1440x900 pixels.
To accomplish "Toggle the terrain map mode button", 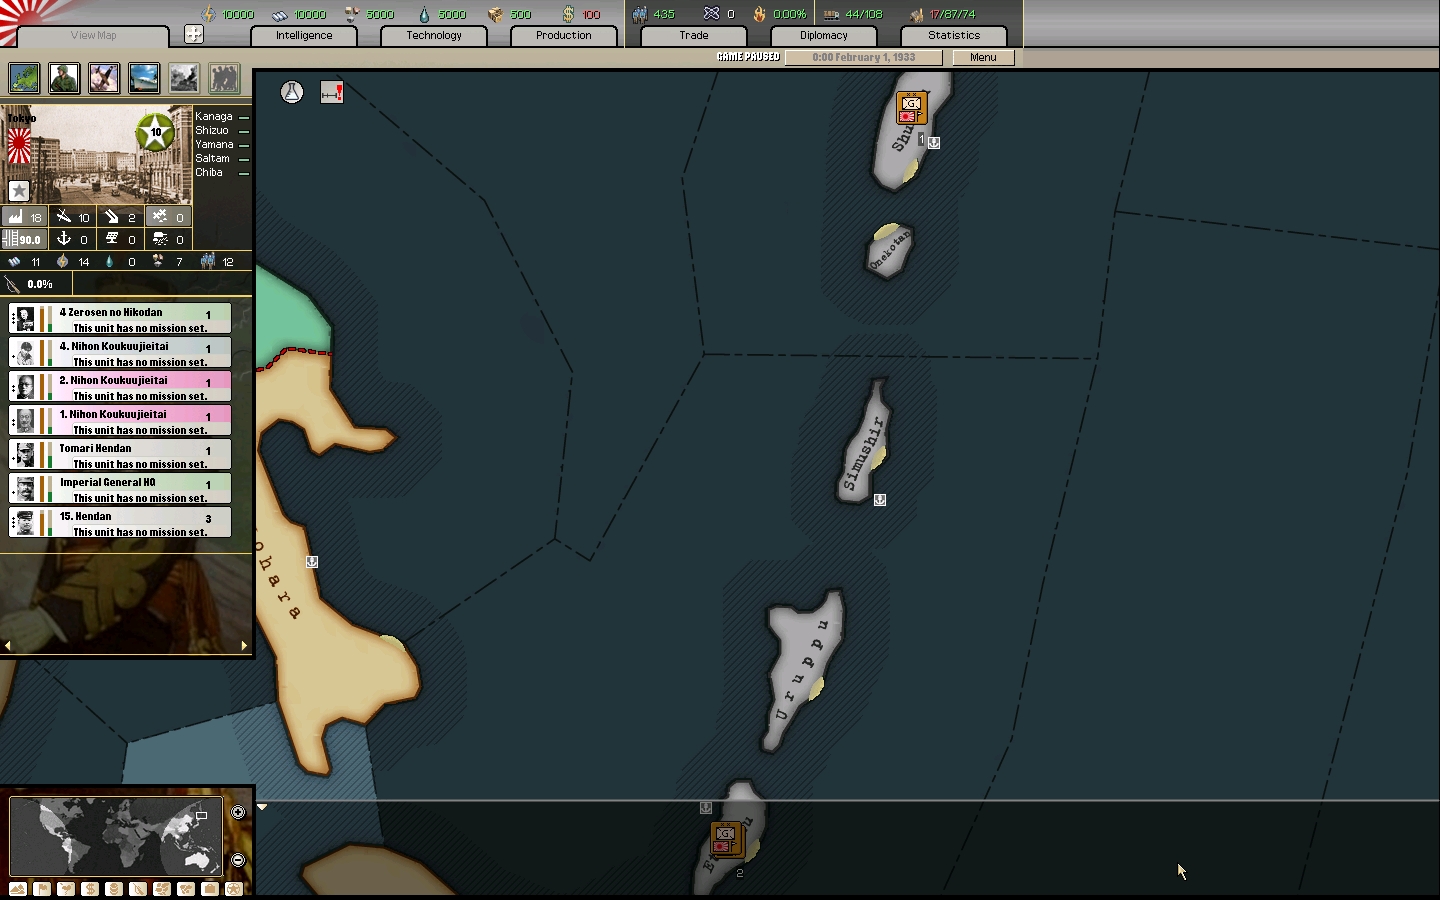I will 18,889.
